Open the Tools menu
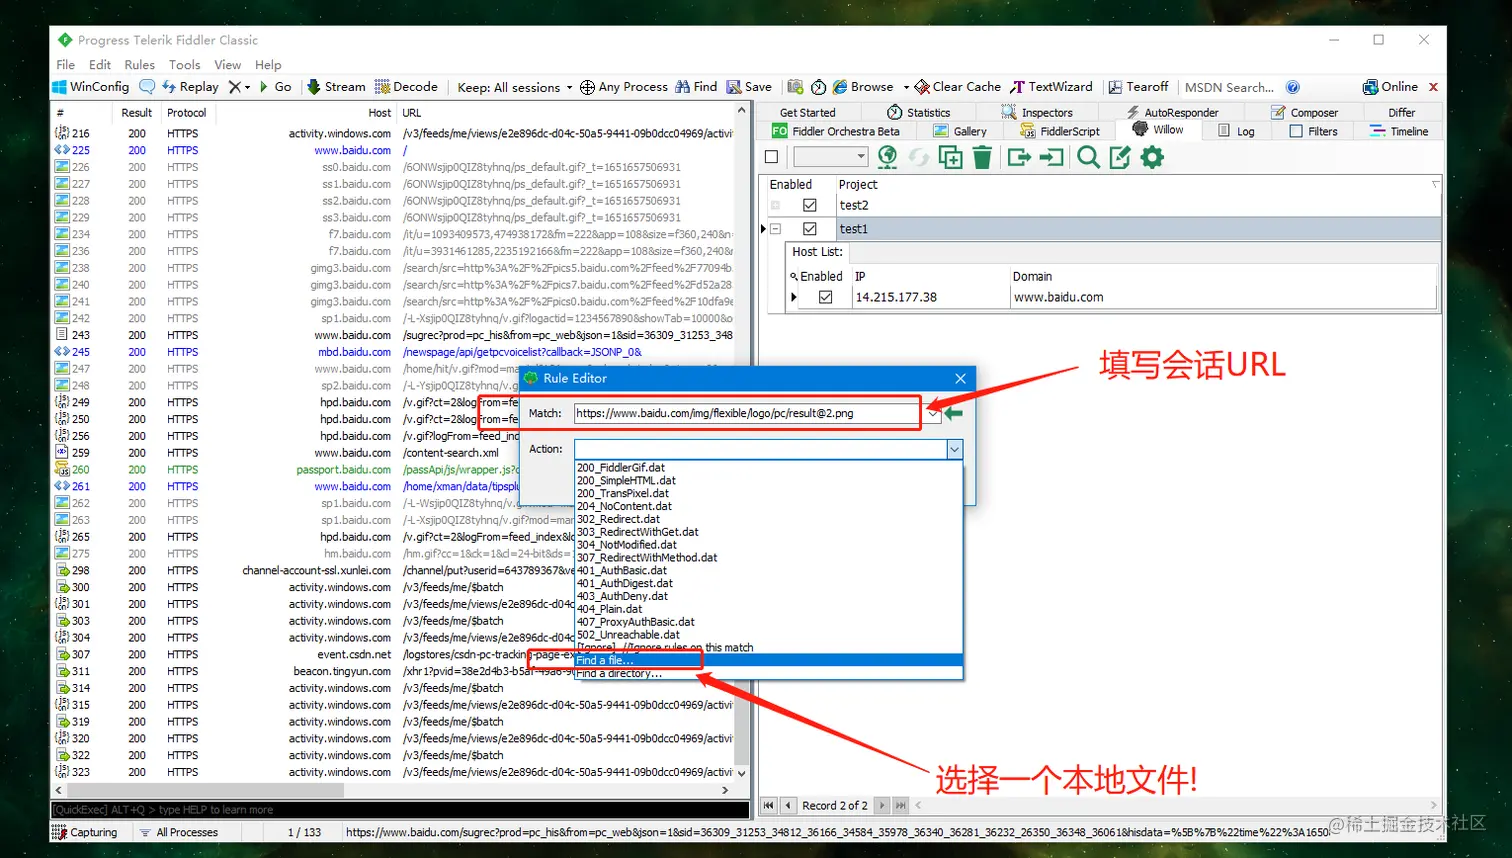This screenshot has width=1512, height=858. point(184,64)
